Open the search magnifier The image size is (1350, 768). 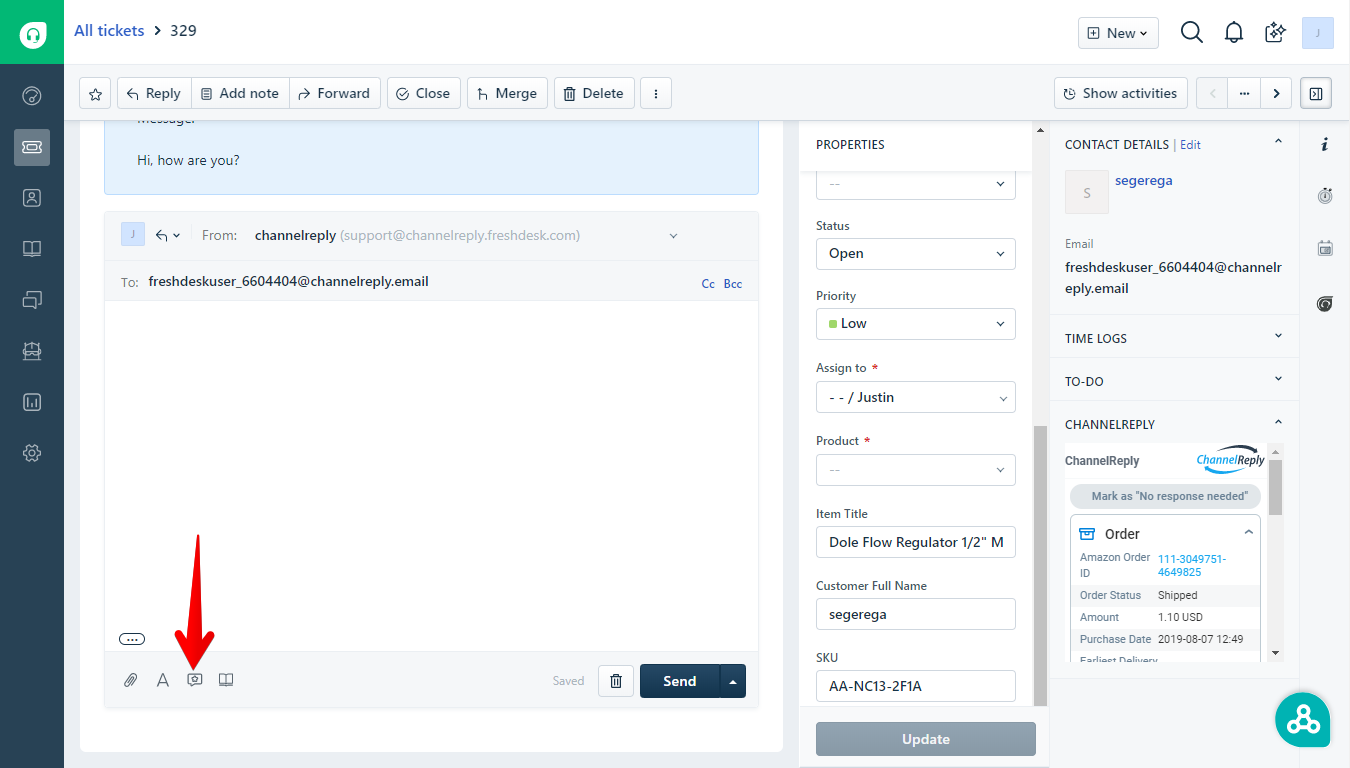pyautogui.click(x=1191, y=33)
